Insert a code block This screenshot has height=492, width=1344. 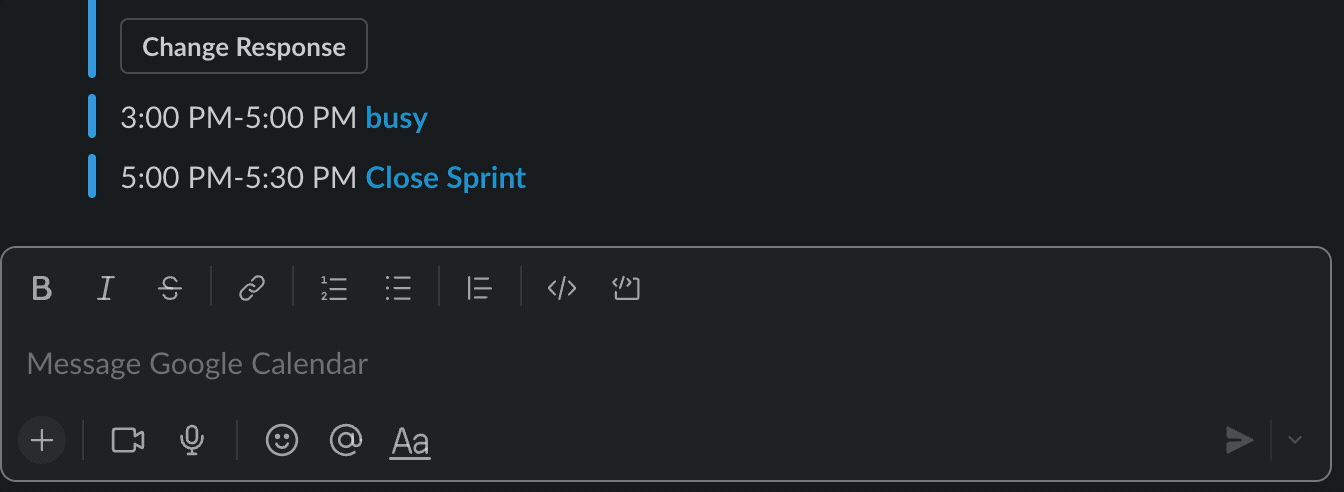click(x=626, y=289)
